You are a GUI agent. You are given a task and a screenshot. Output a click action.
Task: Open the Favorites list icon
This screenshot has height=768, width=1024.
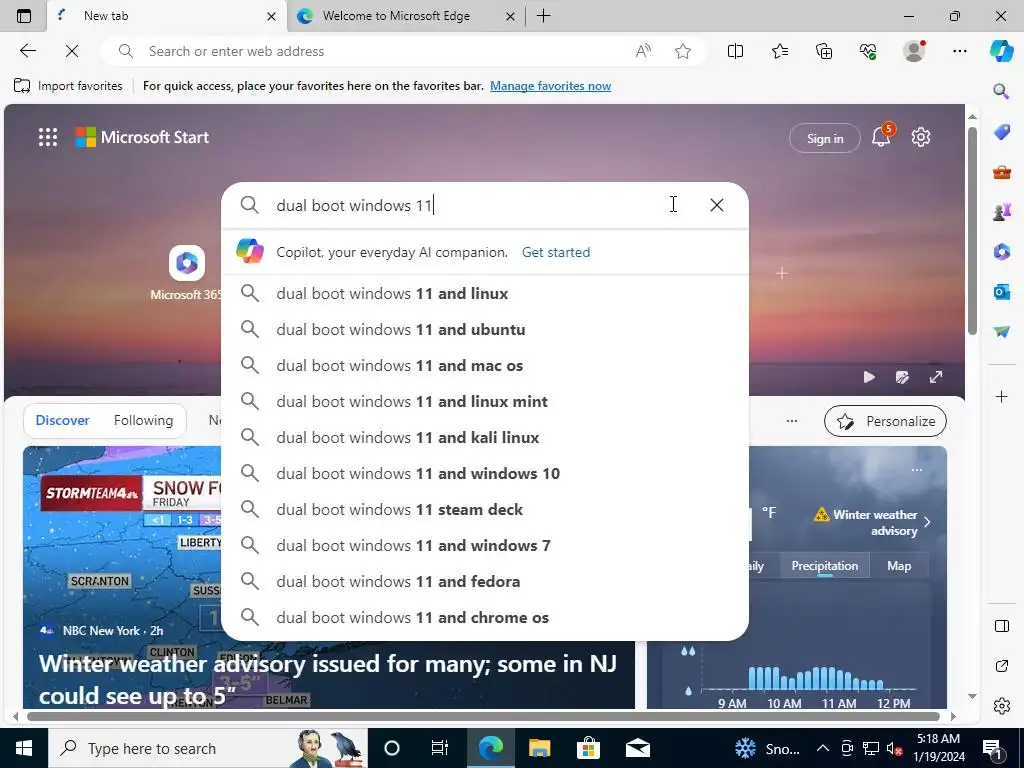click(x=780, y=51)
